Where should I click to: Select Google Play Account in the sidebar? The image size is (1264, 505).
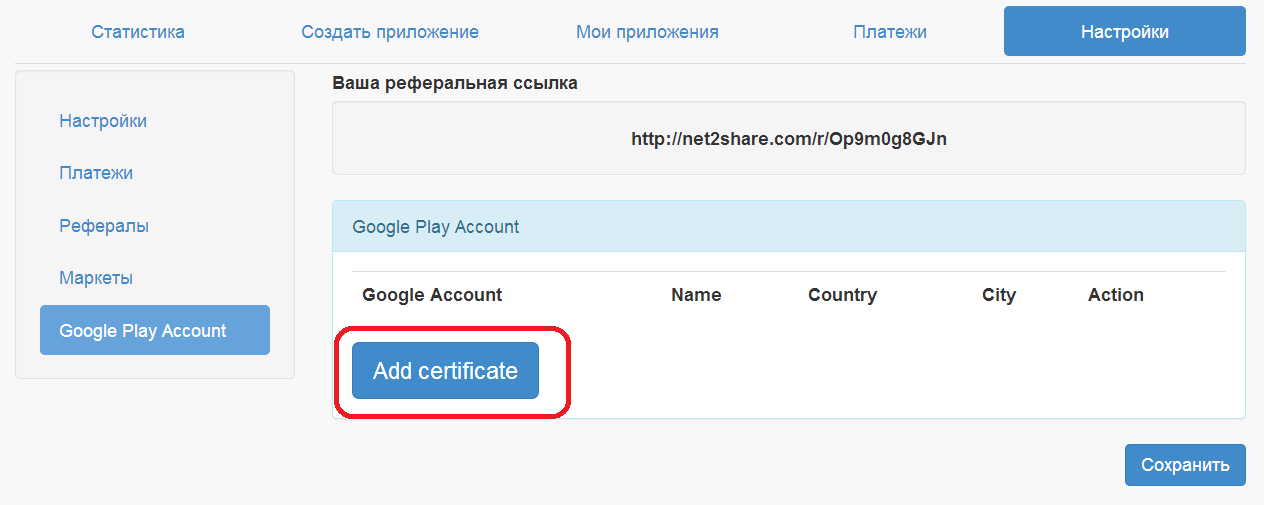(155, 330)
